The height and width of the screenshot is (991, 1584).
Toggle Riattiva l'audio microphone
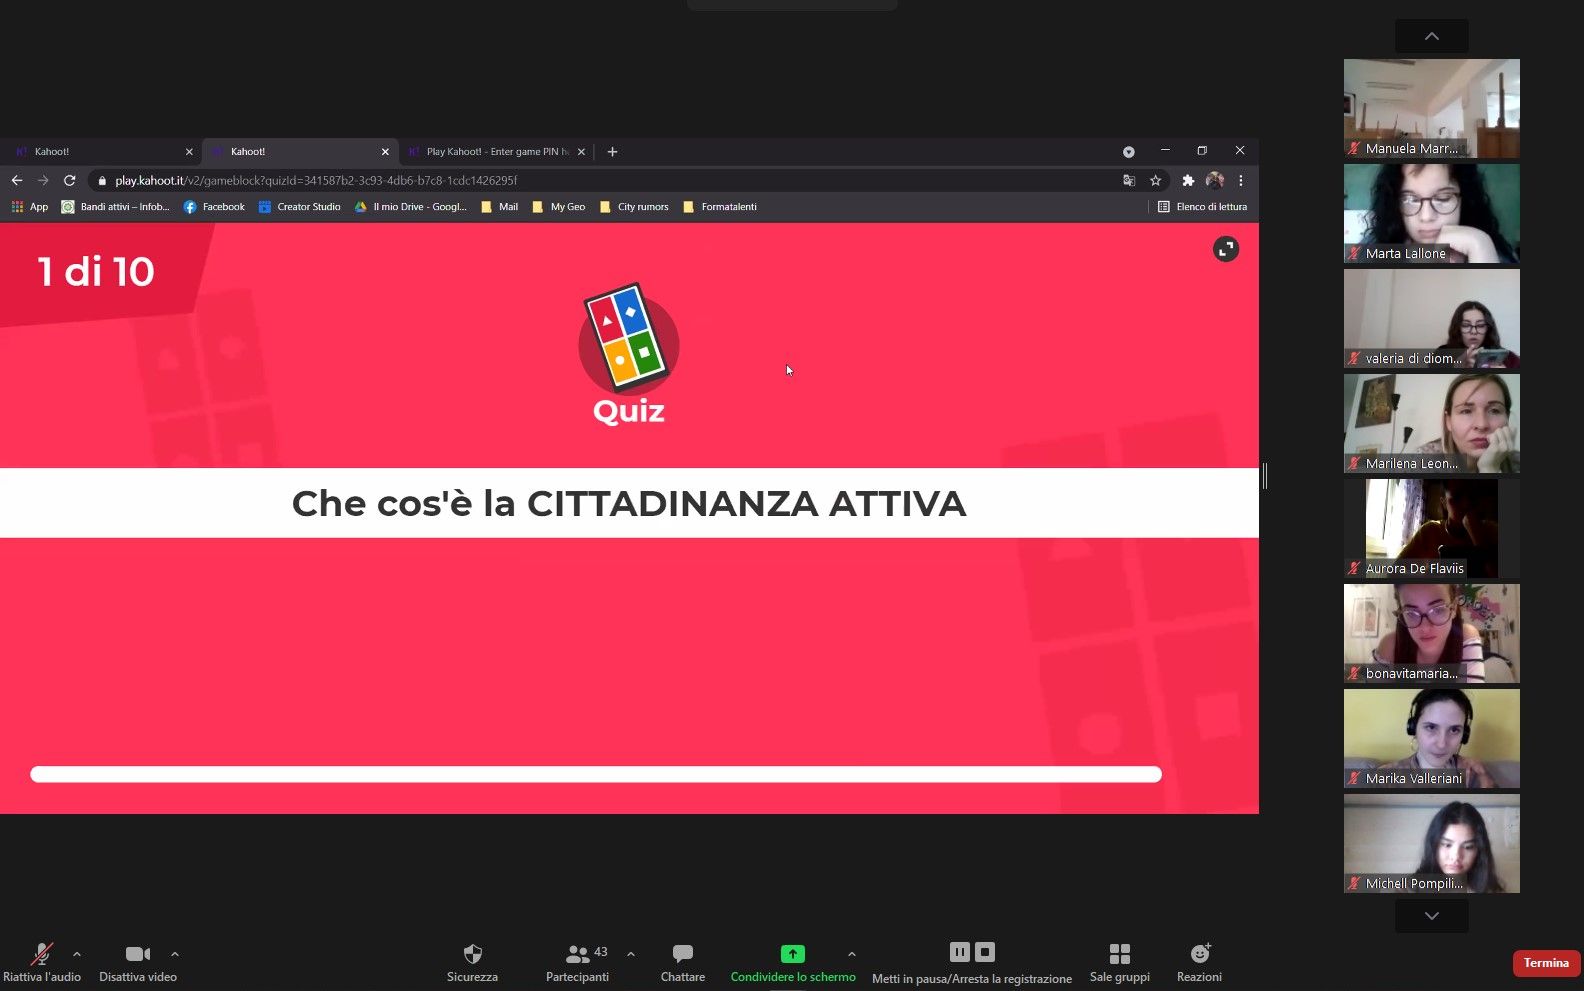coord(41,954)
